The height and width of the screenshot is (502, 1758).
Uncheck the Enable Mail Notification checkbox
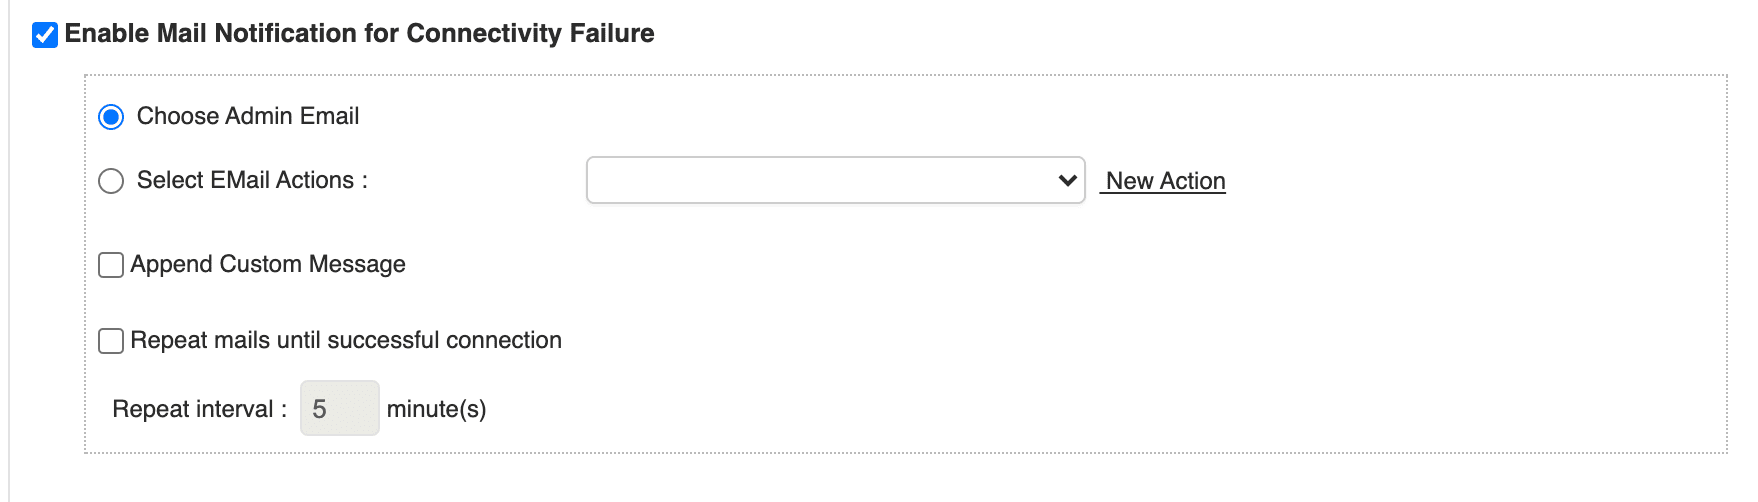(x=45, y=35)
